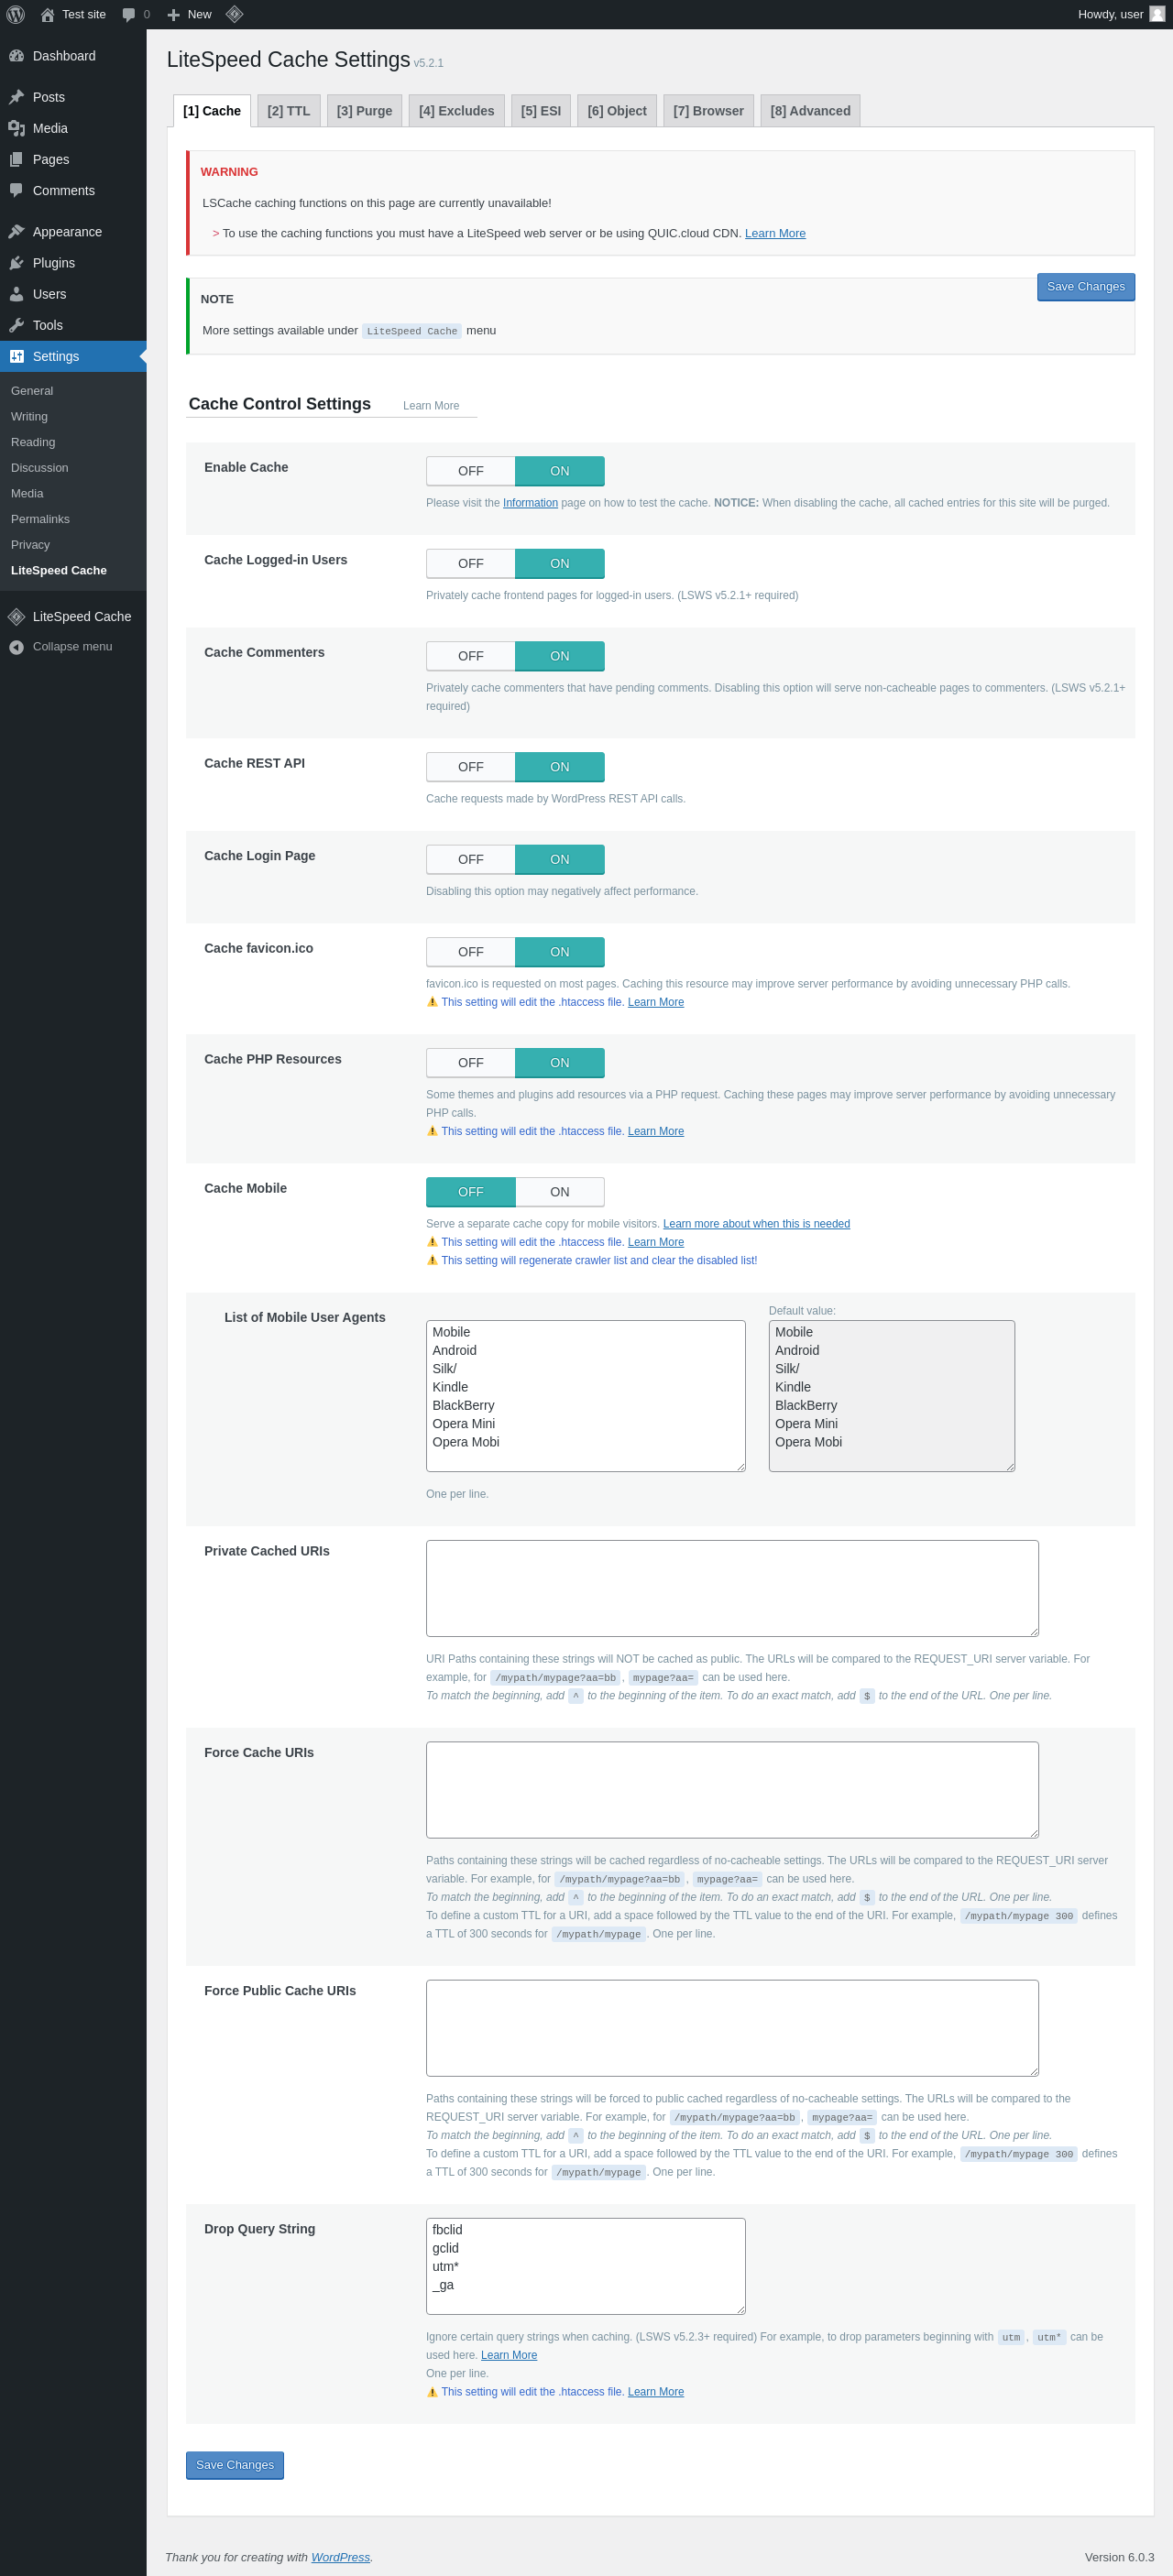Click the bottom Save Changes button

235,2465
